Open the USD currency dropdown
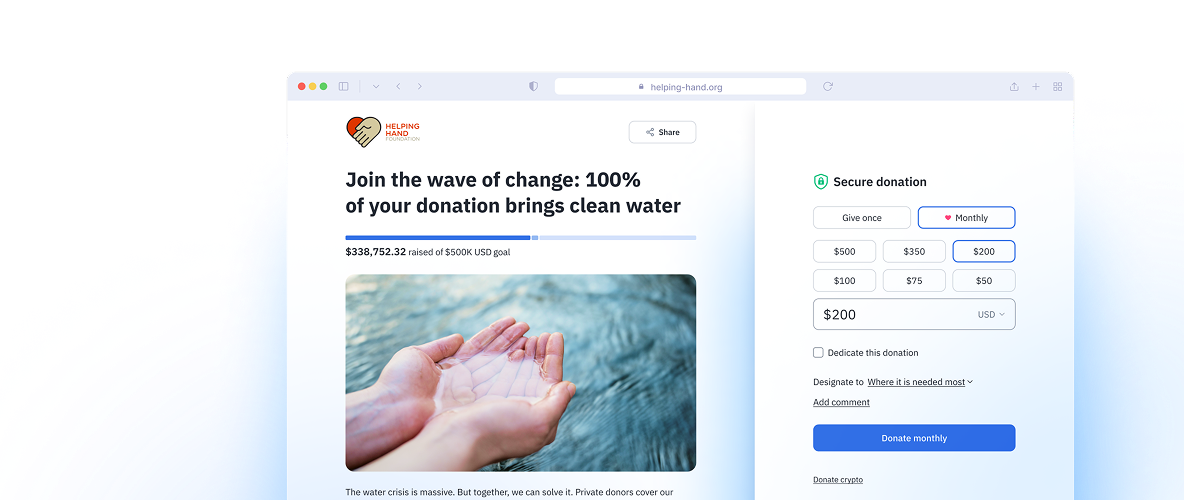Viewport: 1184px width, 500px height. coord(991,315)
